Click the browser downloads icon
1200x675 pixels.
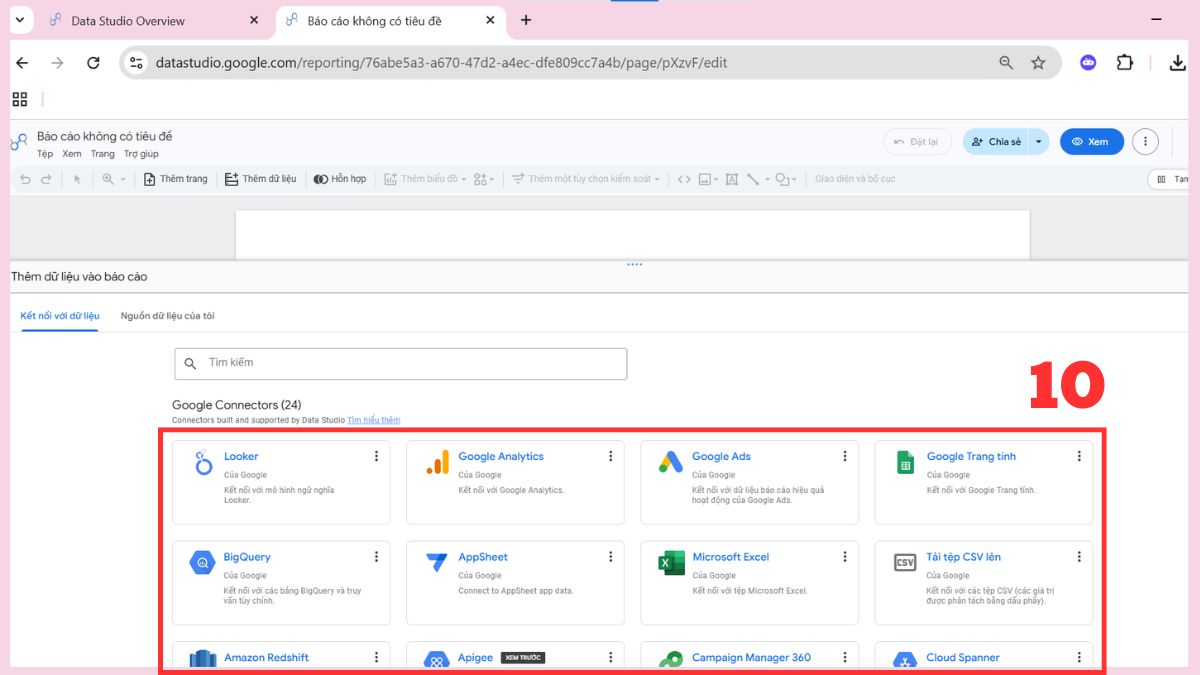(x=1177, y=62)
